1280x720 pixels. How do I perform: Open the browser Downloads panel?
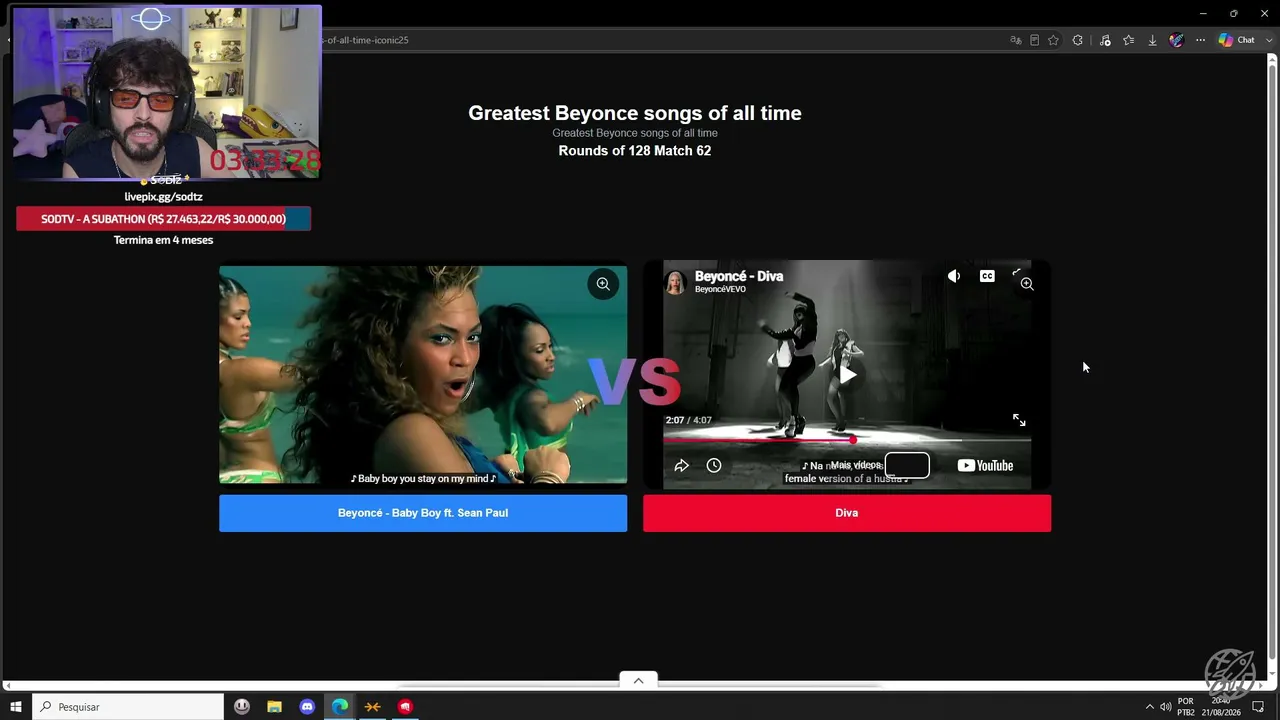(1152, 40)
